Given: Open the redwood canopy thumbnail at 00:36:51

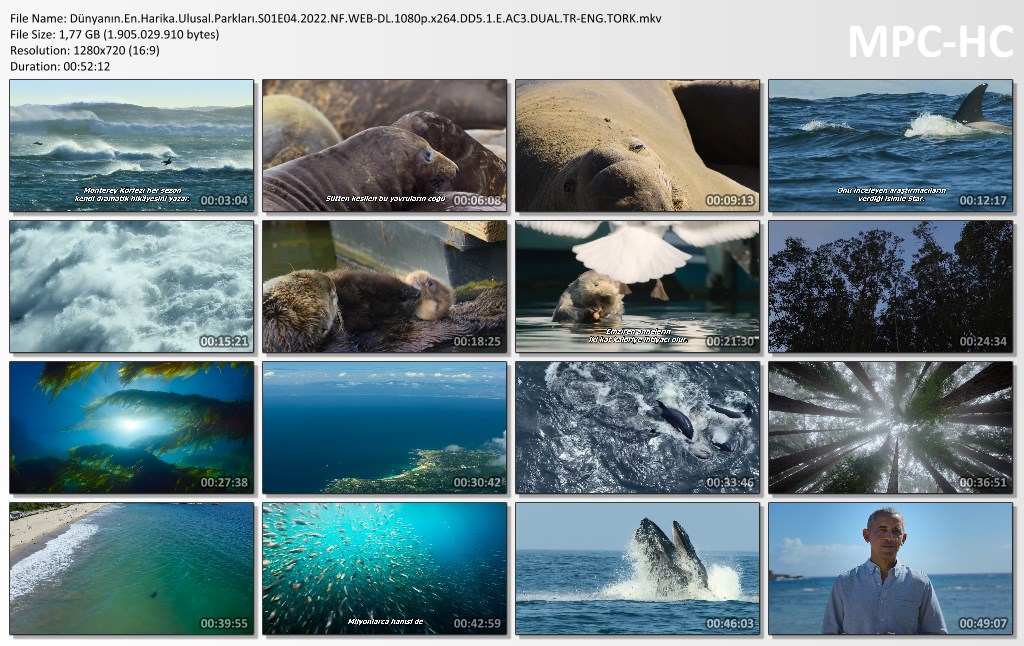Looking at the screenshot, I should (890, 428).
